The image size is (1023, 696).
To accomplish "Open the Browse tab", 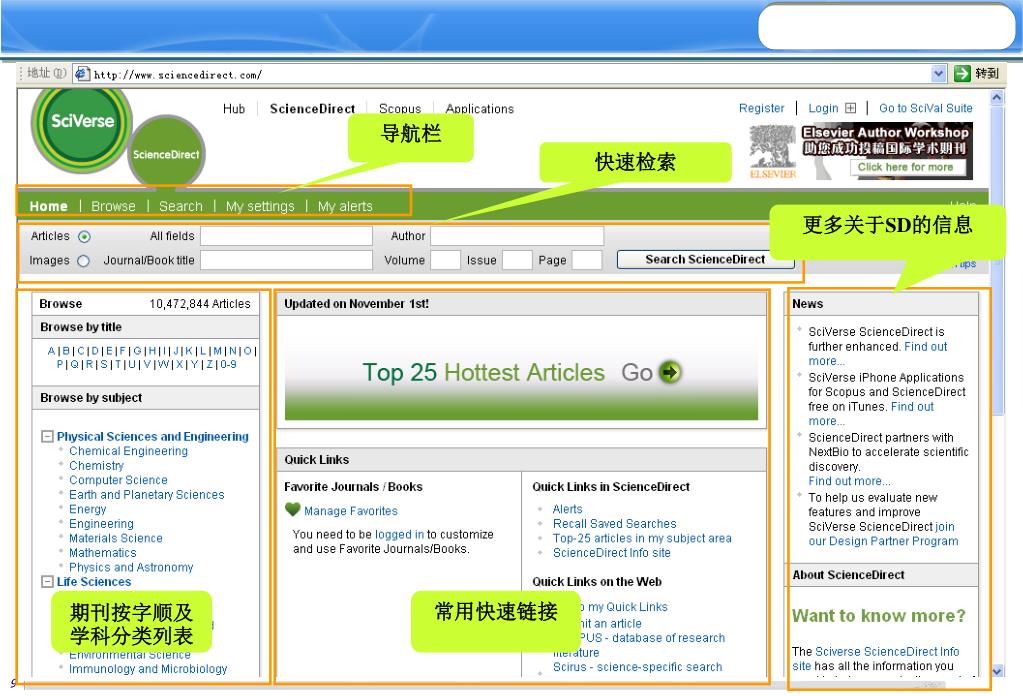I will click(114, 206).
